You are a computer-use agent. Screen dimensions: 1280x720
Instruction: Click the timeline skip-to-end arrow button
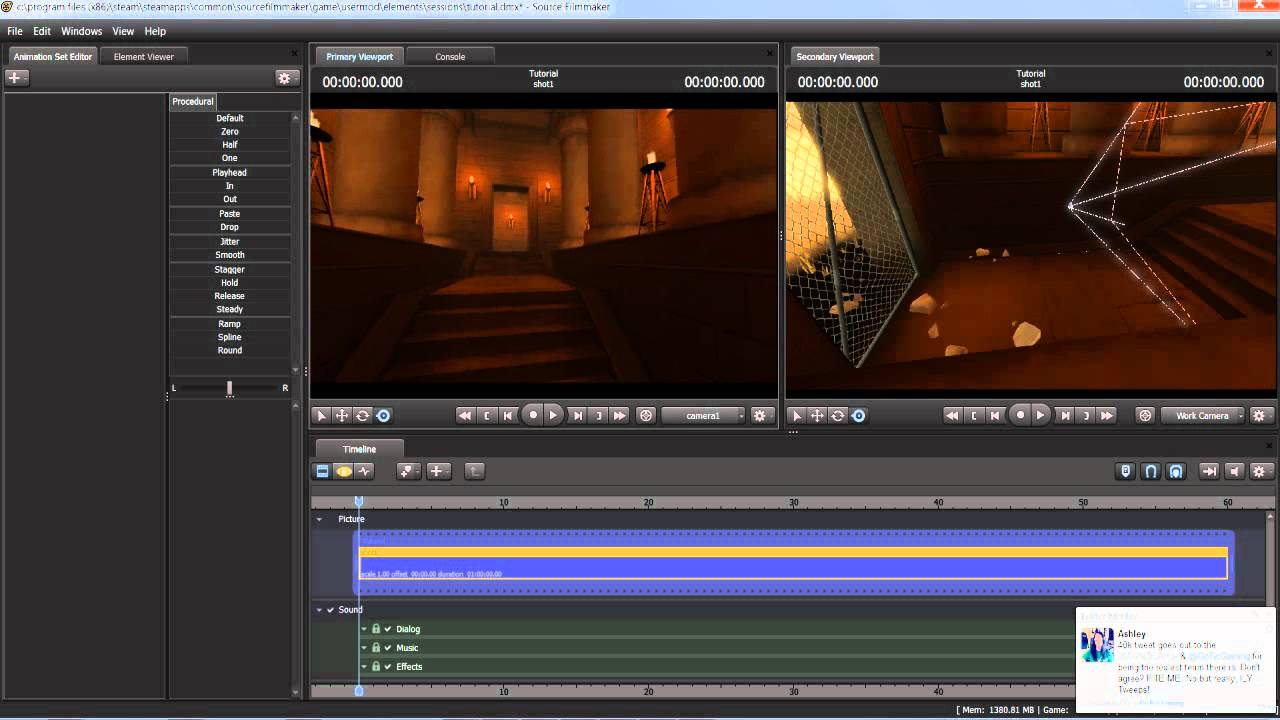coord(1209,471)
